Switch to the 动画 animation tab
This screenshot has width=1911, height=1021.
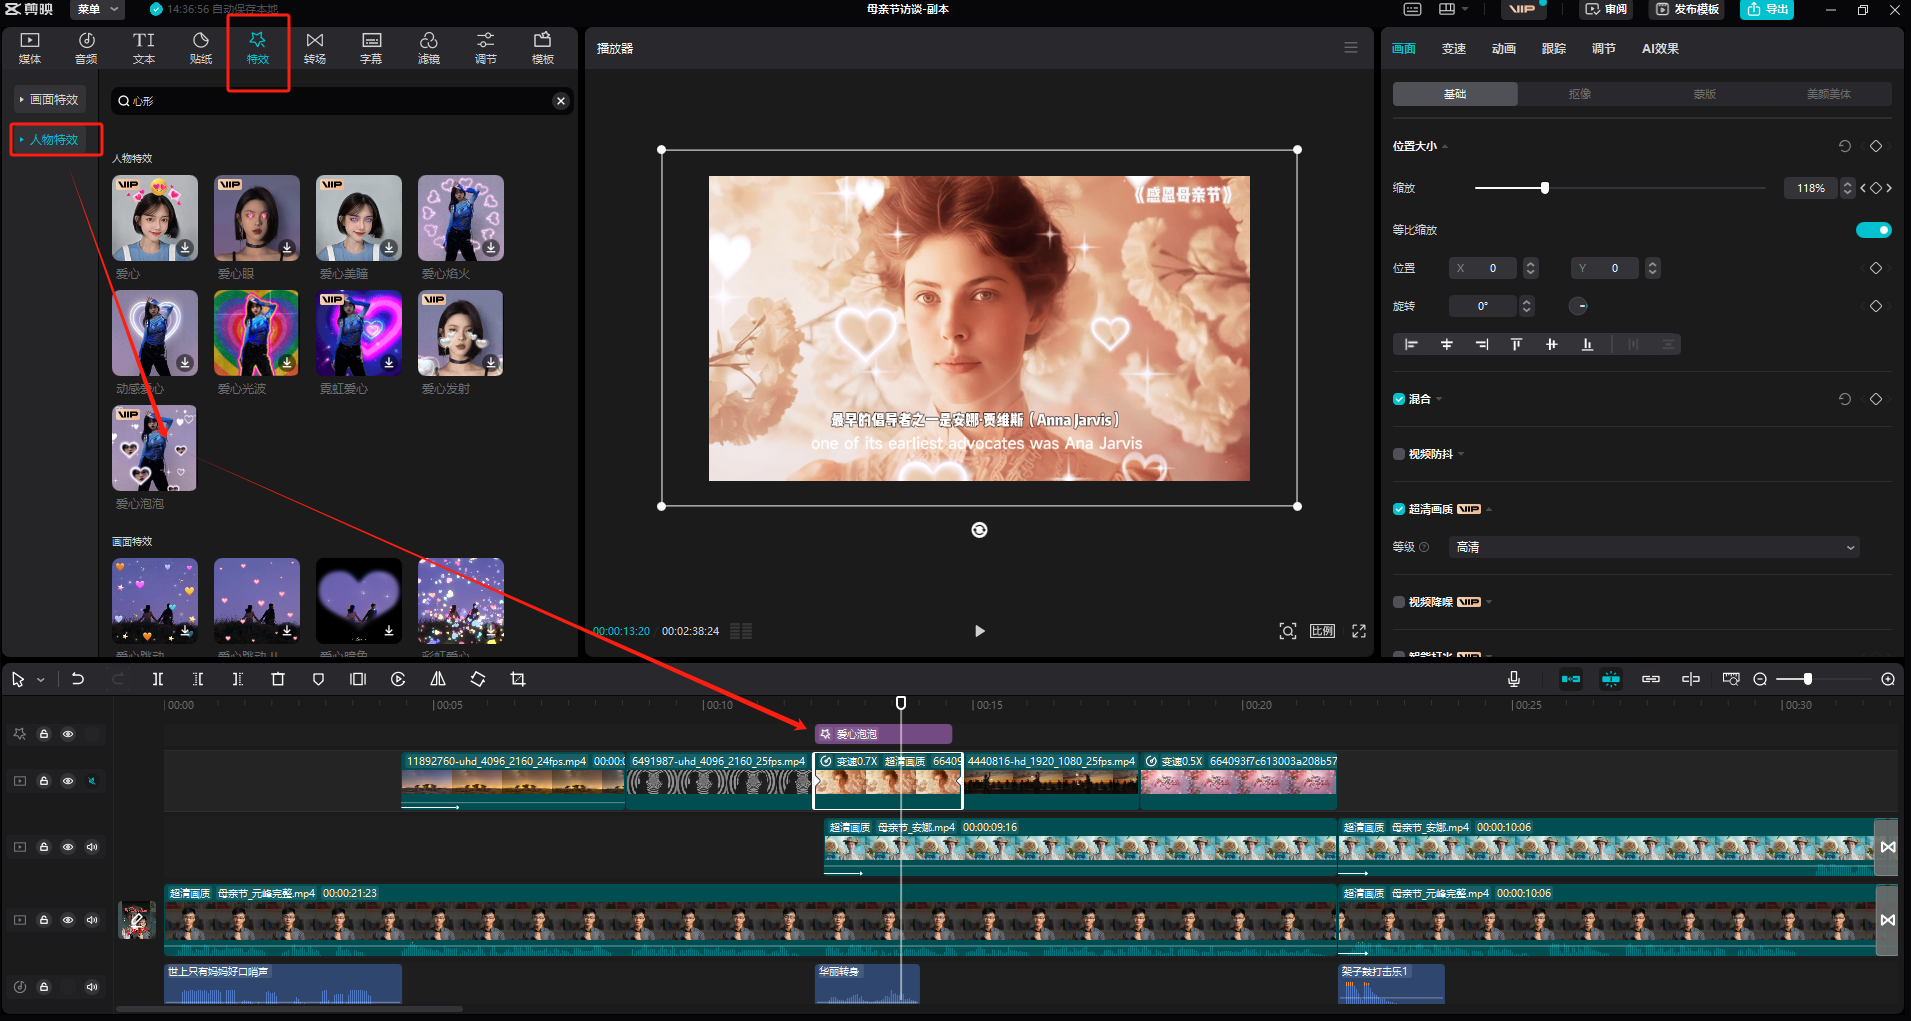point(1504,48)
